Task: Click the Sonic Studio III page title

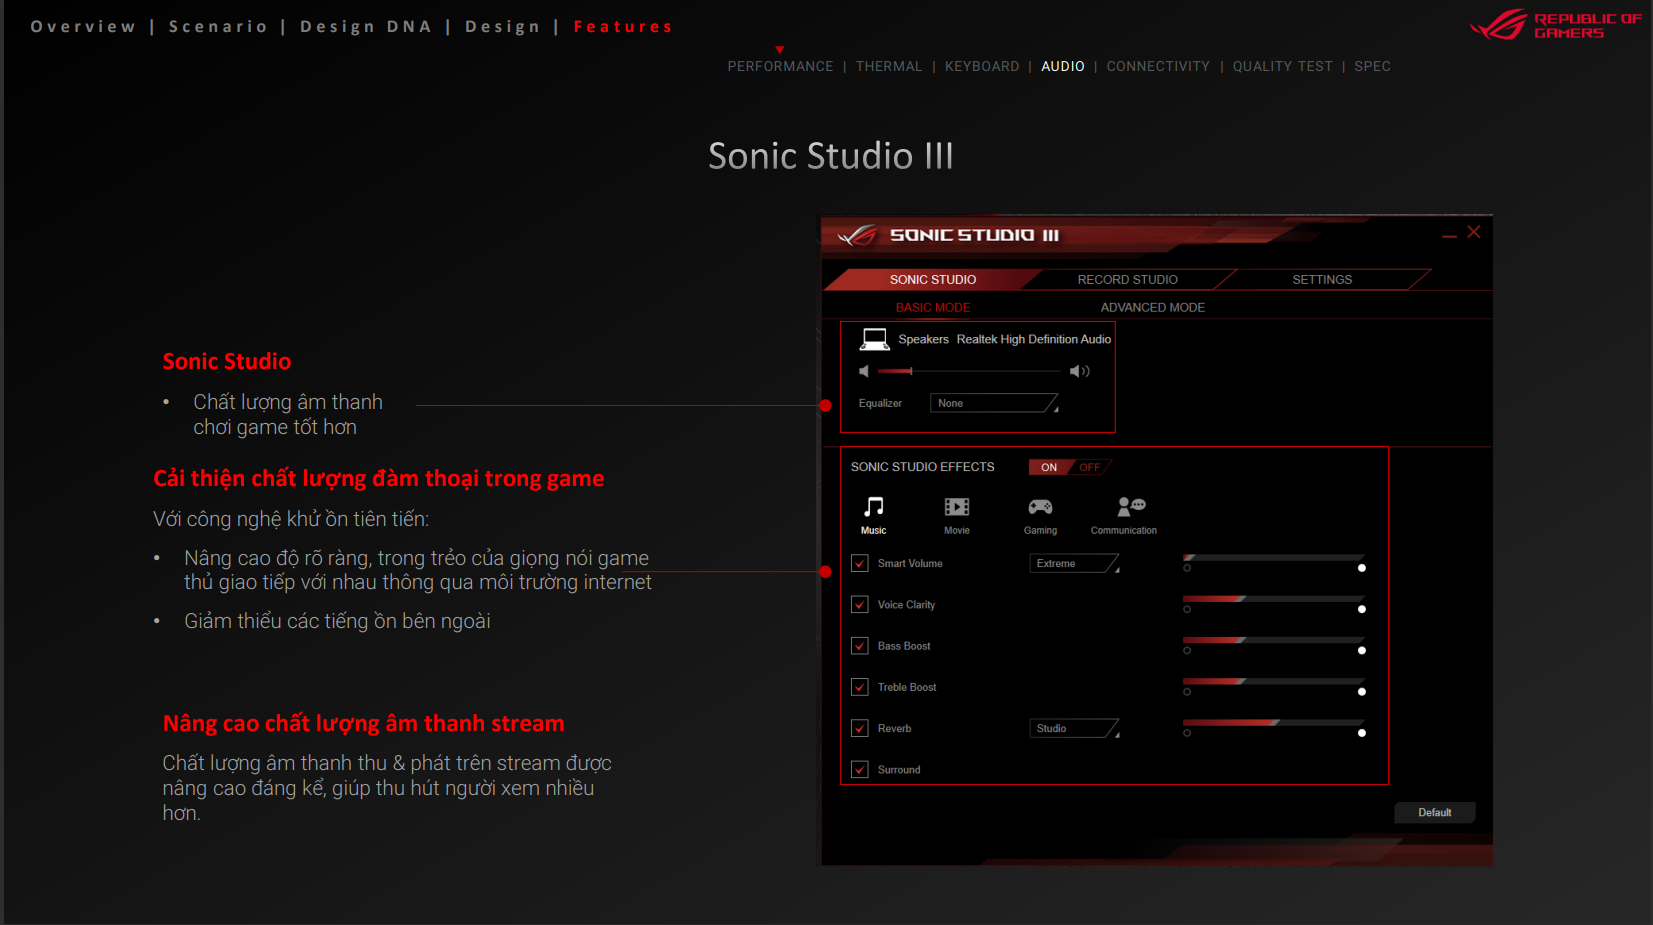Action: coord(831,156)
